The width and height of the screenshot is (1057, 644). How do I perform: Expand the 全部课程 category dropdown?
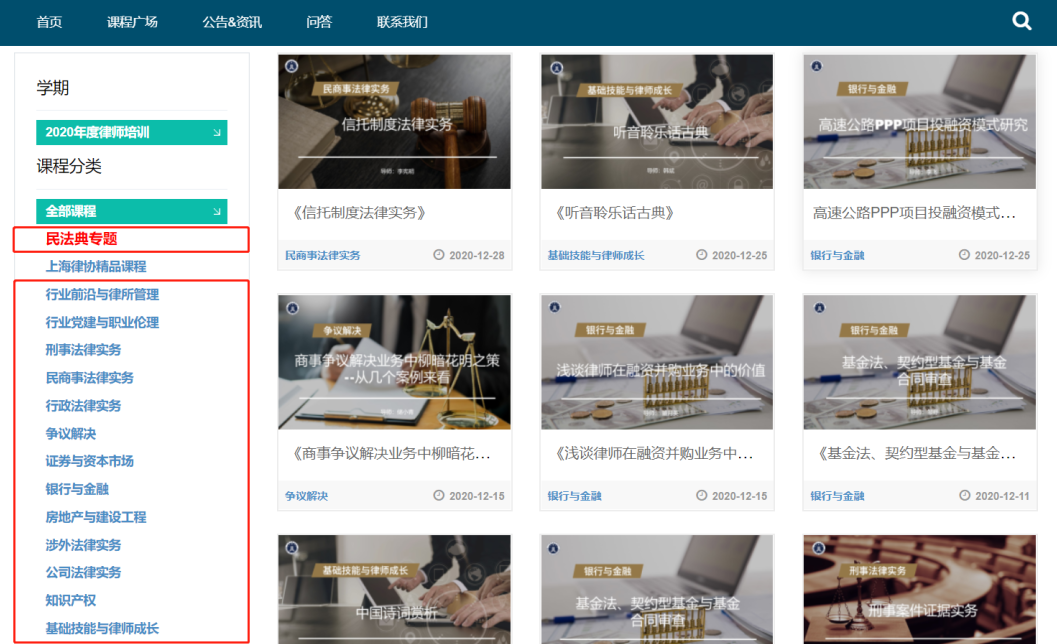pos(131,211)
